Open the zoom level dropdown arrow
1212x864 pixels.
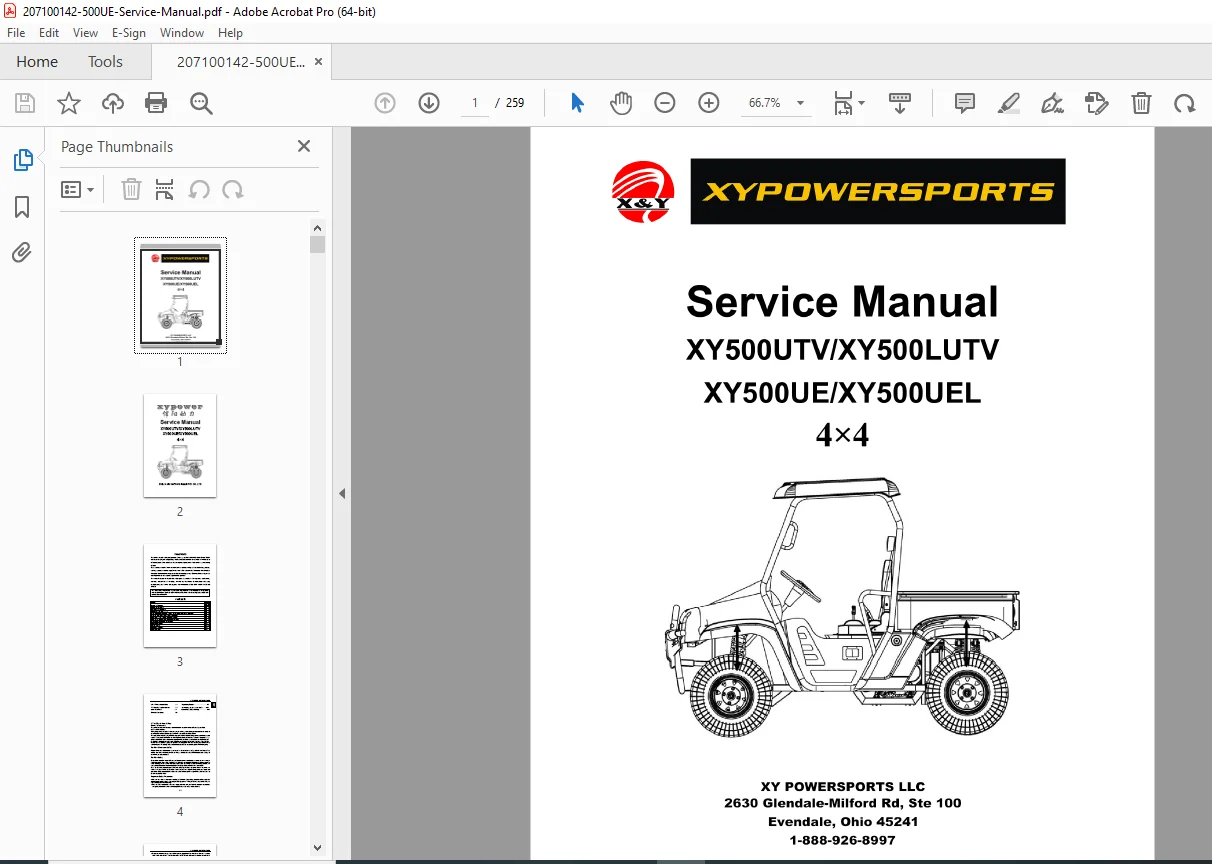coord(800,103)
